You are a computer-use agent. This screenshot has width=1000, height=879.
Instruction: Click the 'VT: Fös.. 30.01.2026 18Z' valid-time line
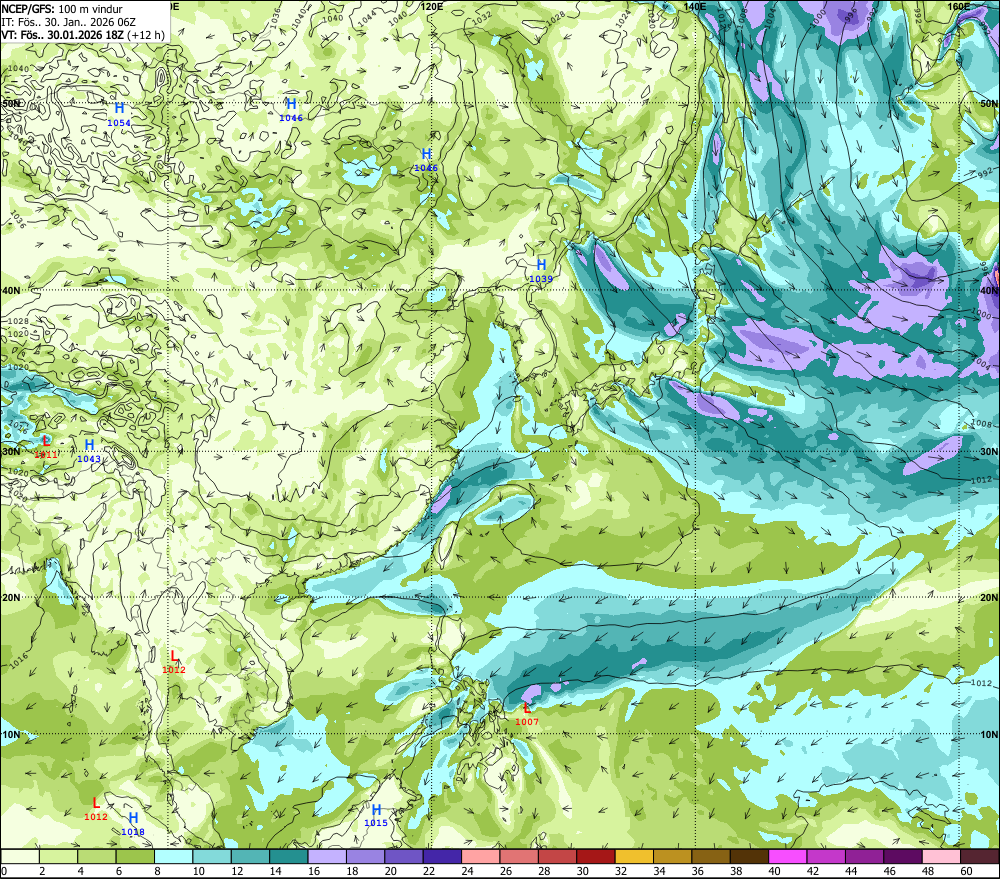(x=62, y=35)
